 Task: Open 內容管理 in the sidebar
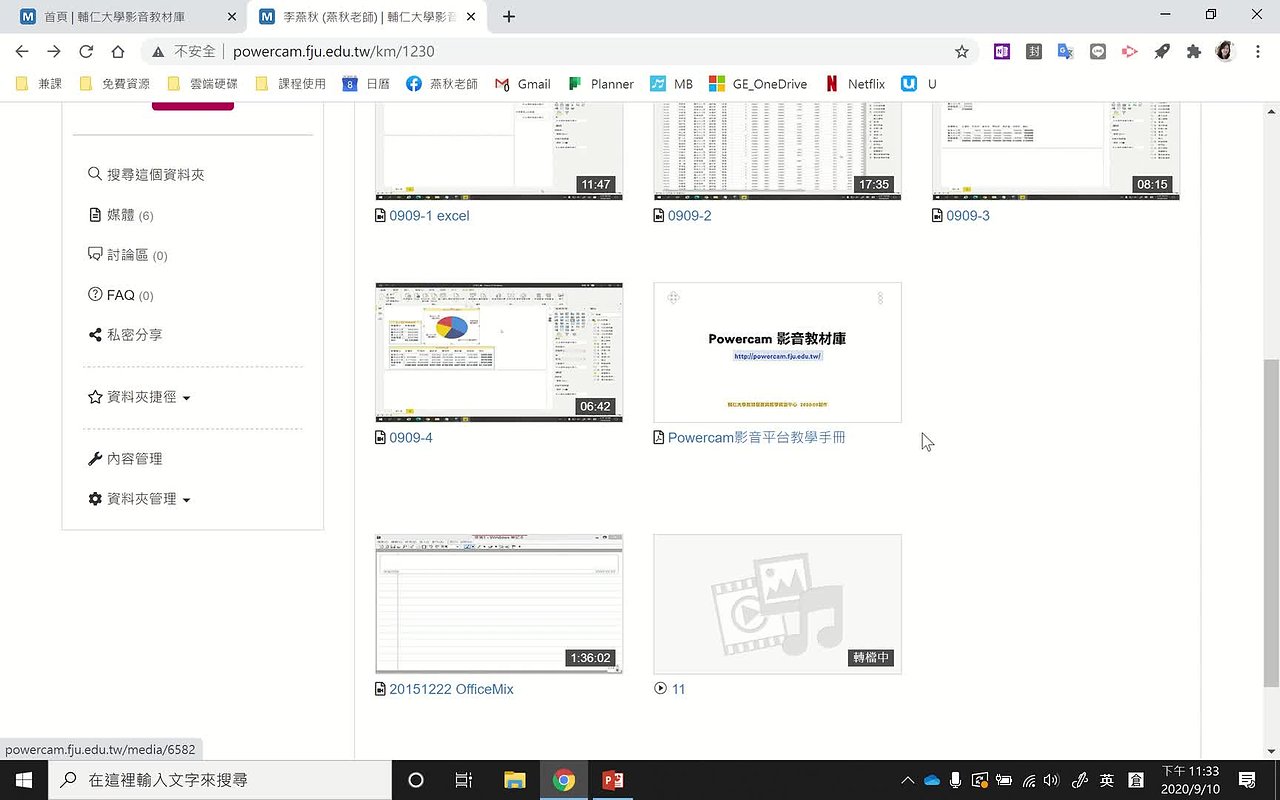(x=125, y=459)
